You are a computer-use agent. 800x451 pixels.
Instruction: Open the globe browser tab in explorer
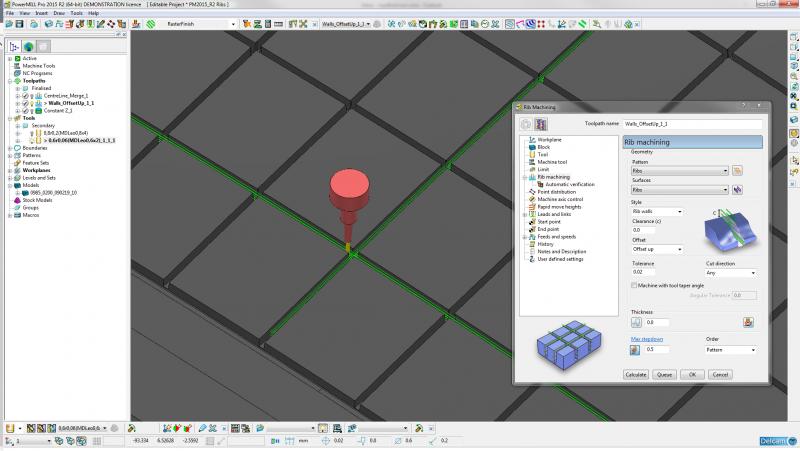click(x=29, y=46)
